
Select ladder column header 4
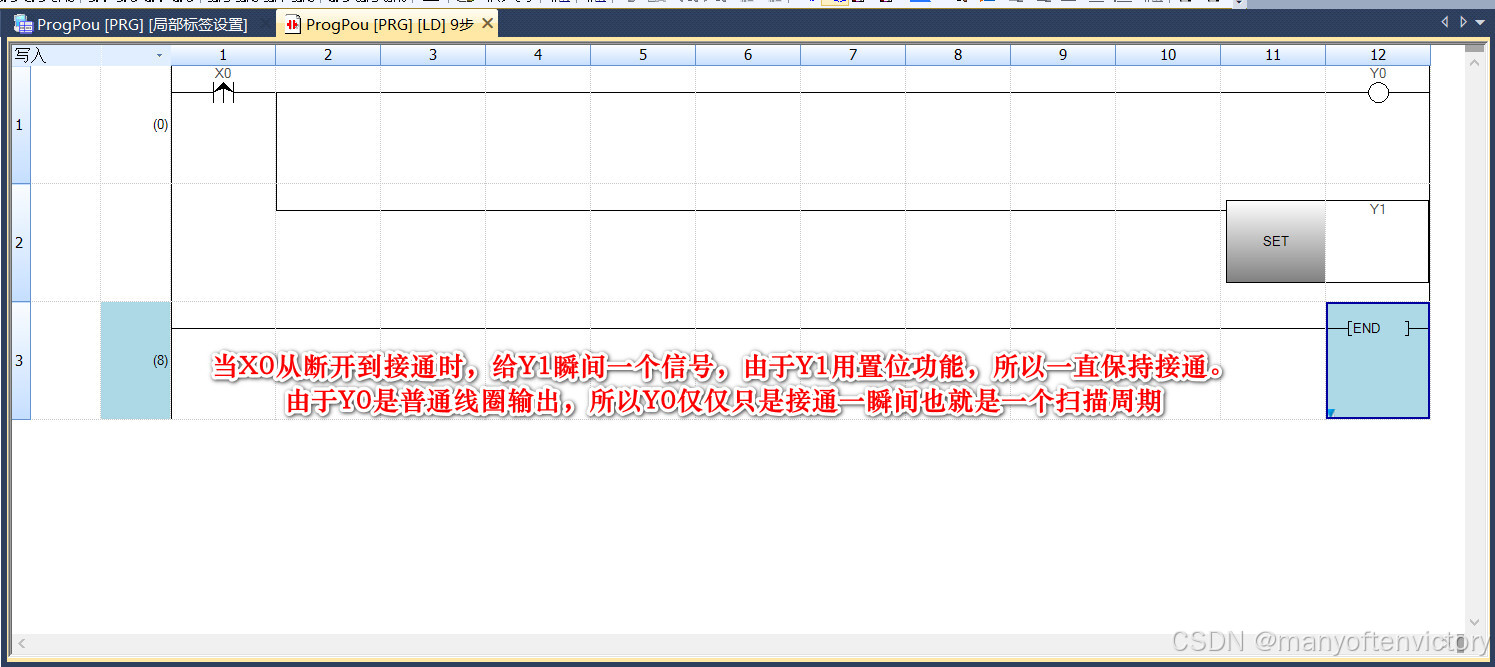pyautogui.click(x=538, y=55)
